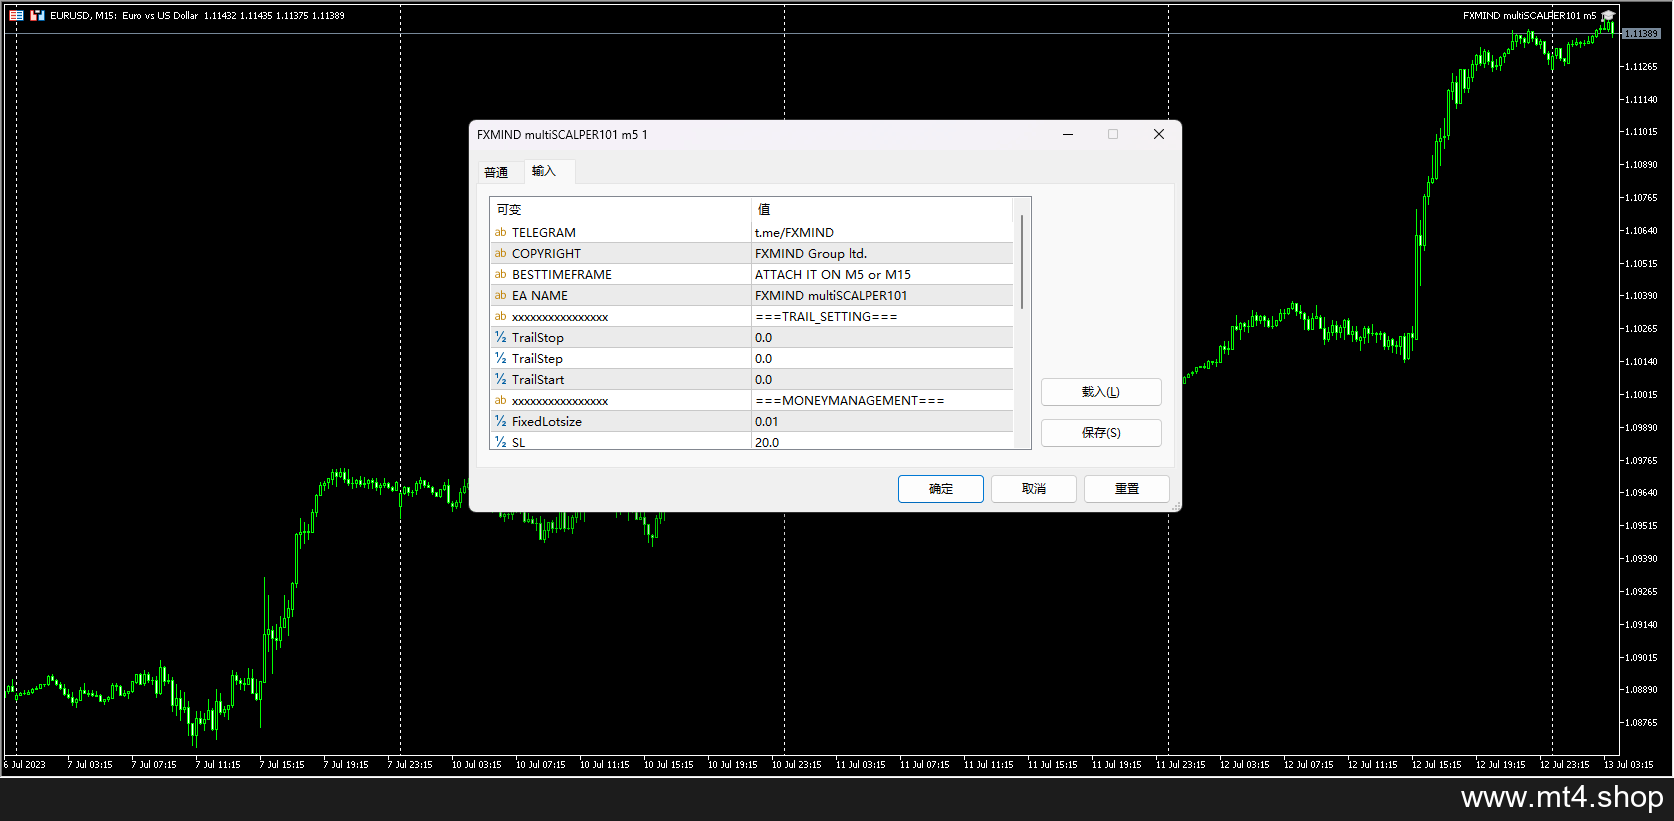1674x821 pixels.
Task: Click the inputs table vertical scrollbar
Action: (x=1022, y=262)
